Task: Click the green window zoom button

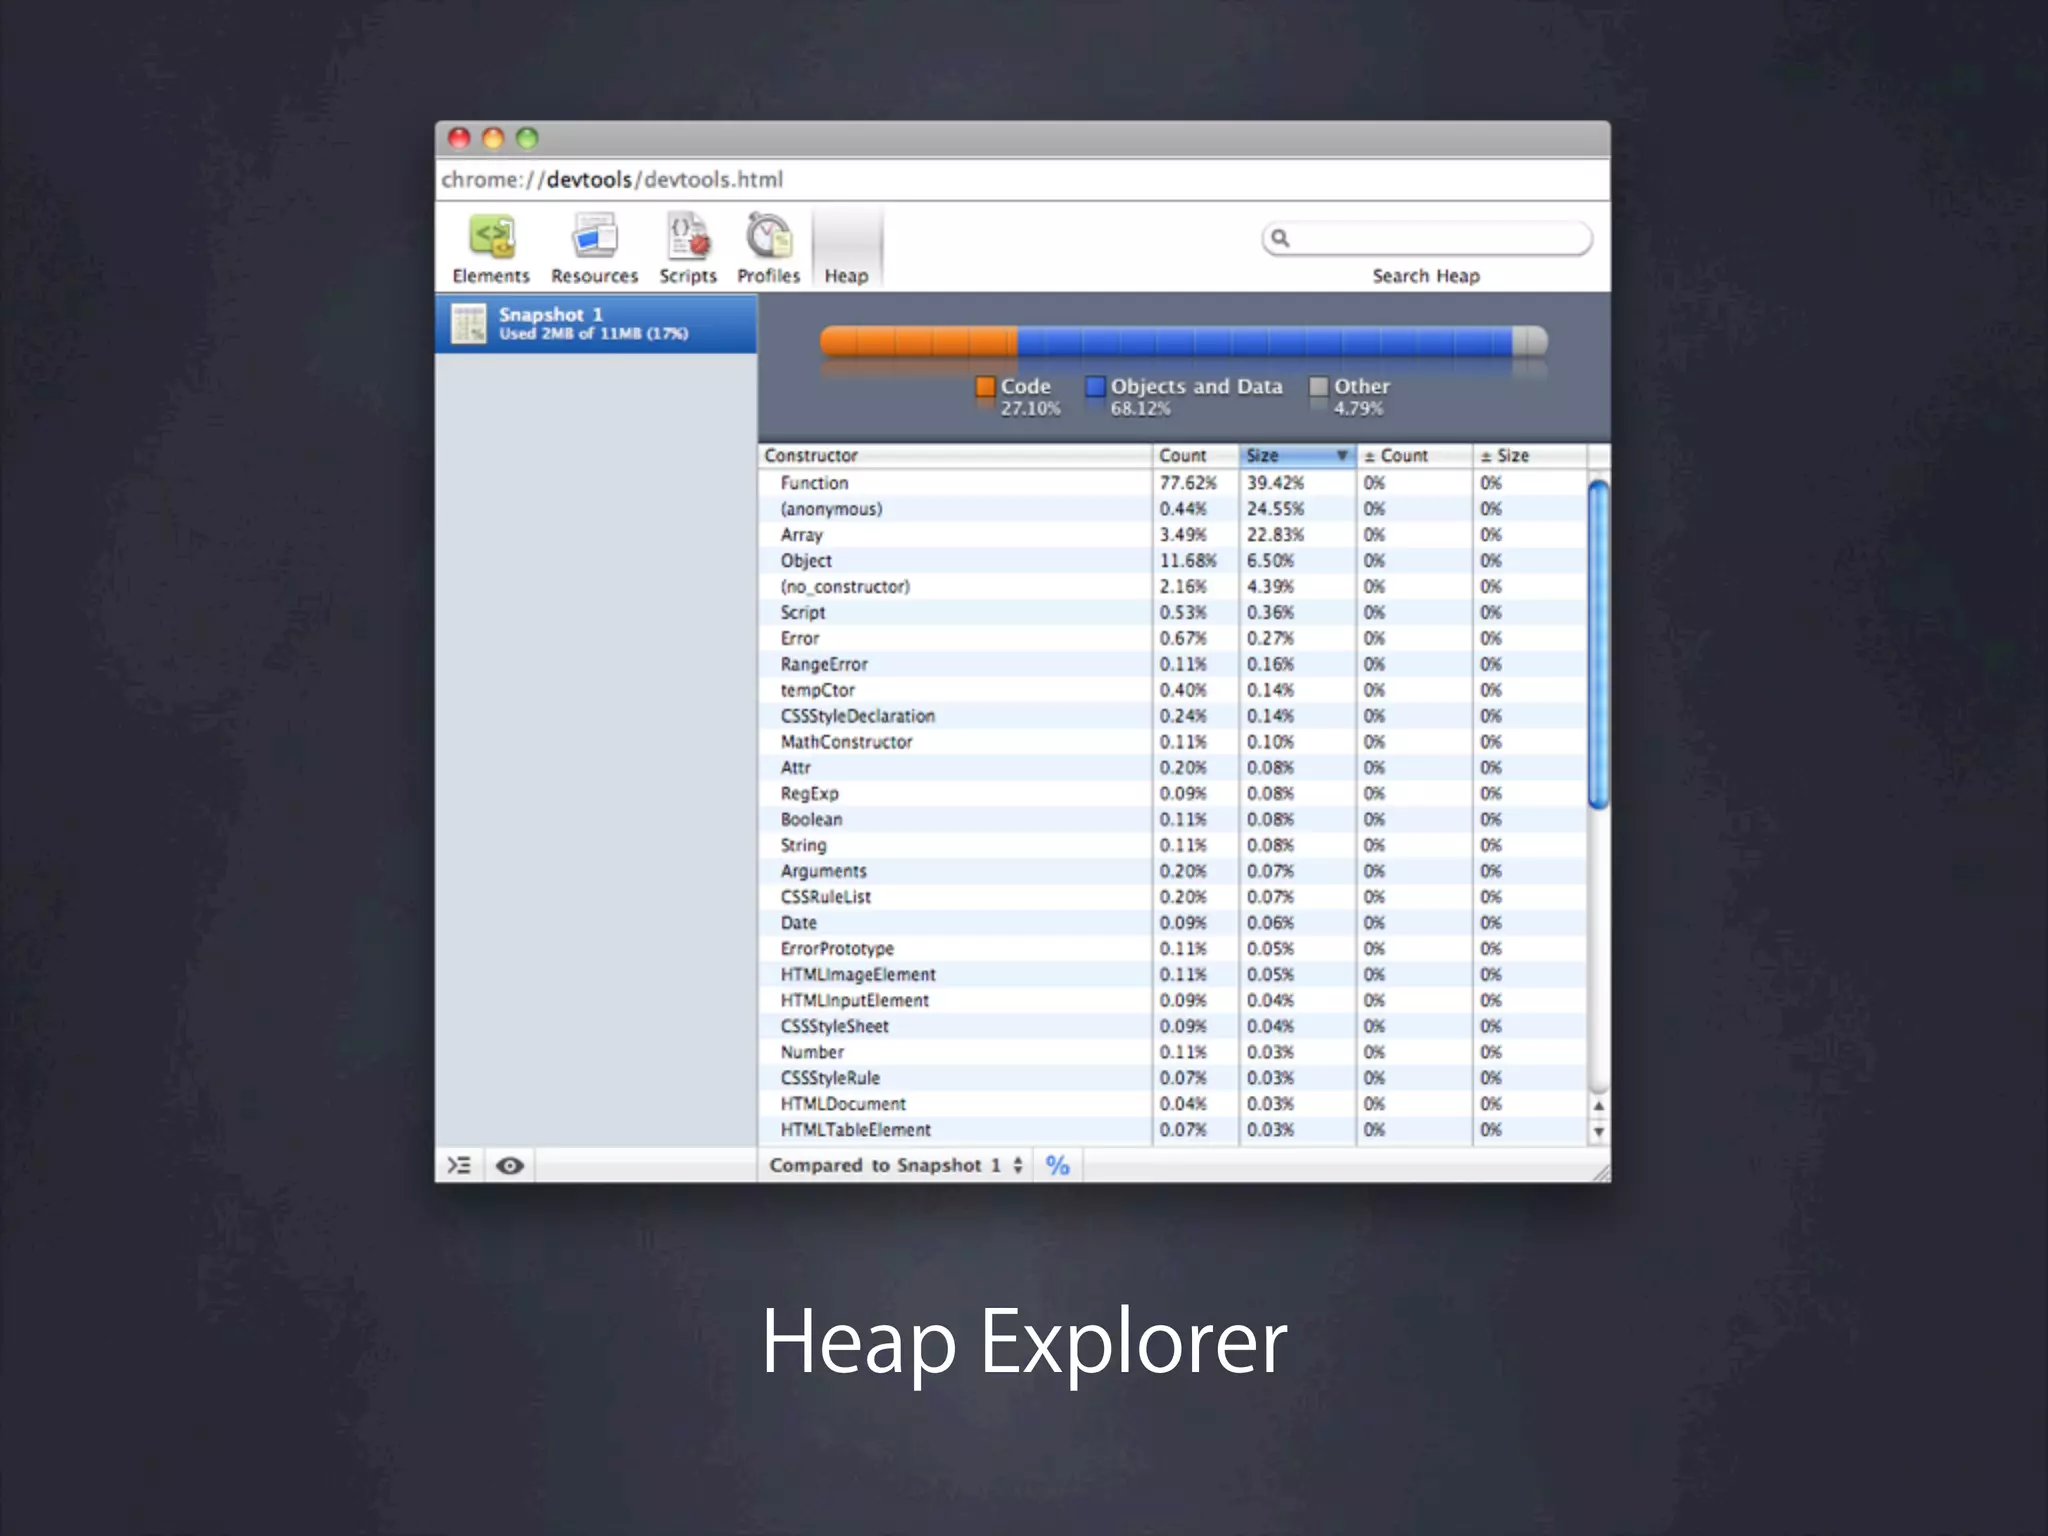Action: (x=527, y=138)
